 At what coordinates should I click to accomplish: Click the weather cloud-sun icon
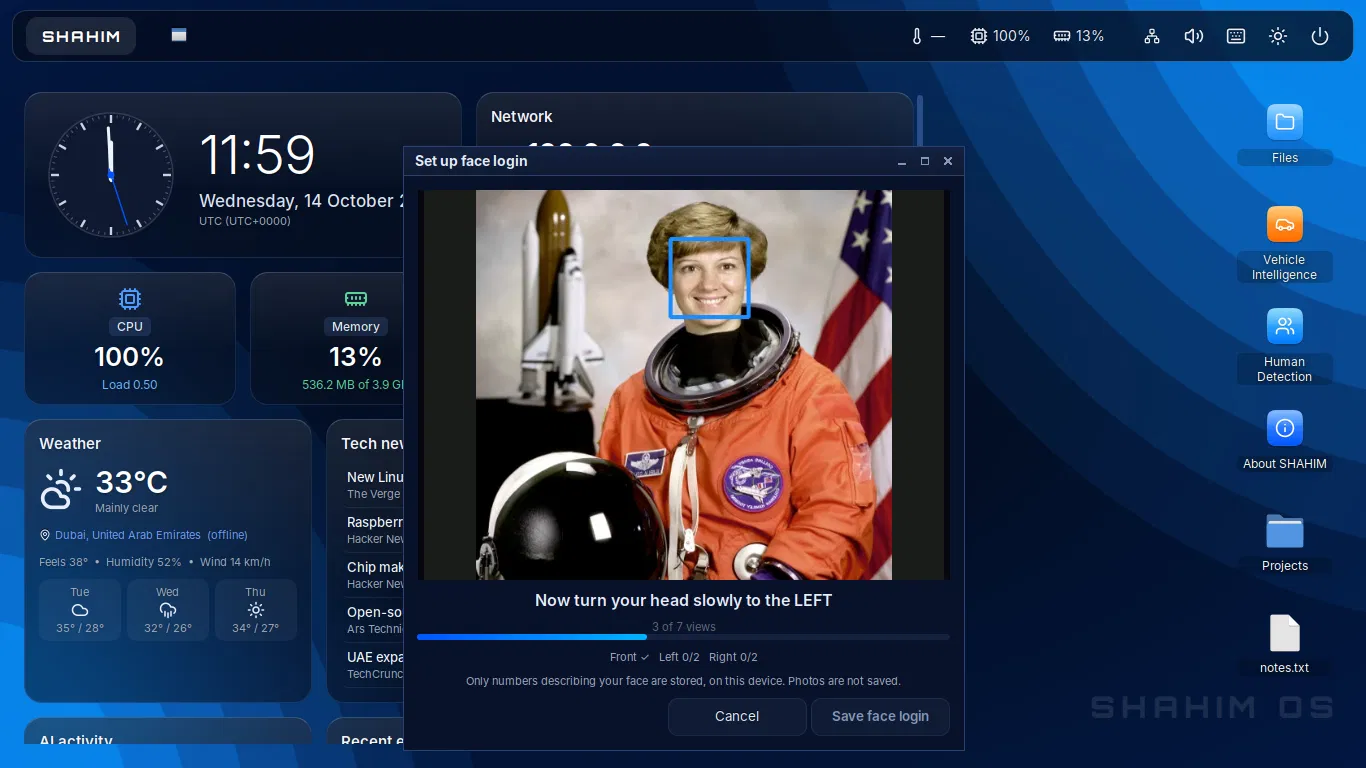coord(61,490)
